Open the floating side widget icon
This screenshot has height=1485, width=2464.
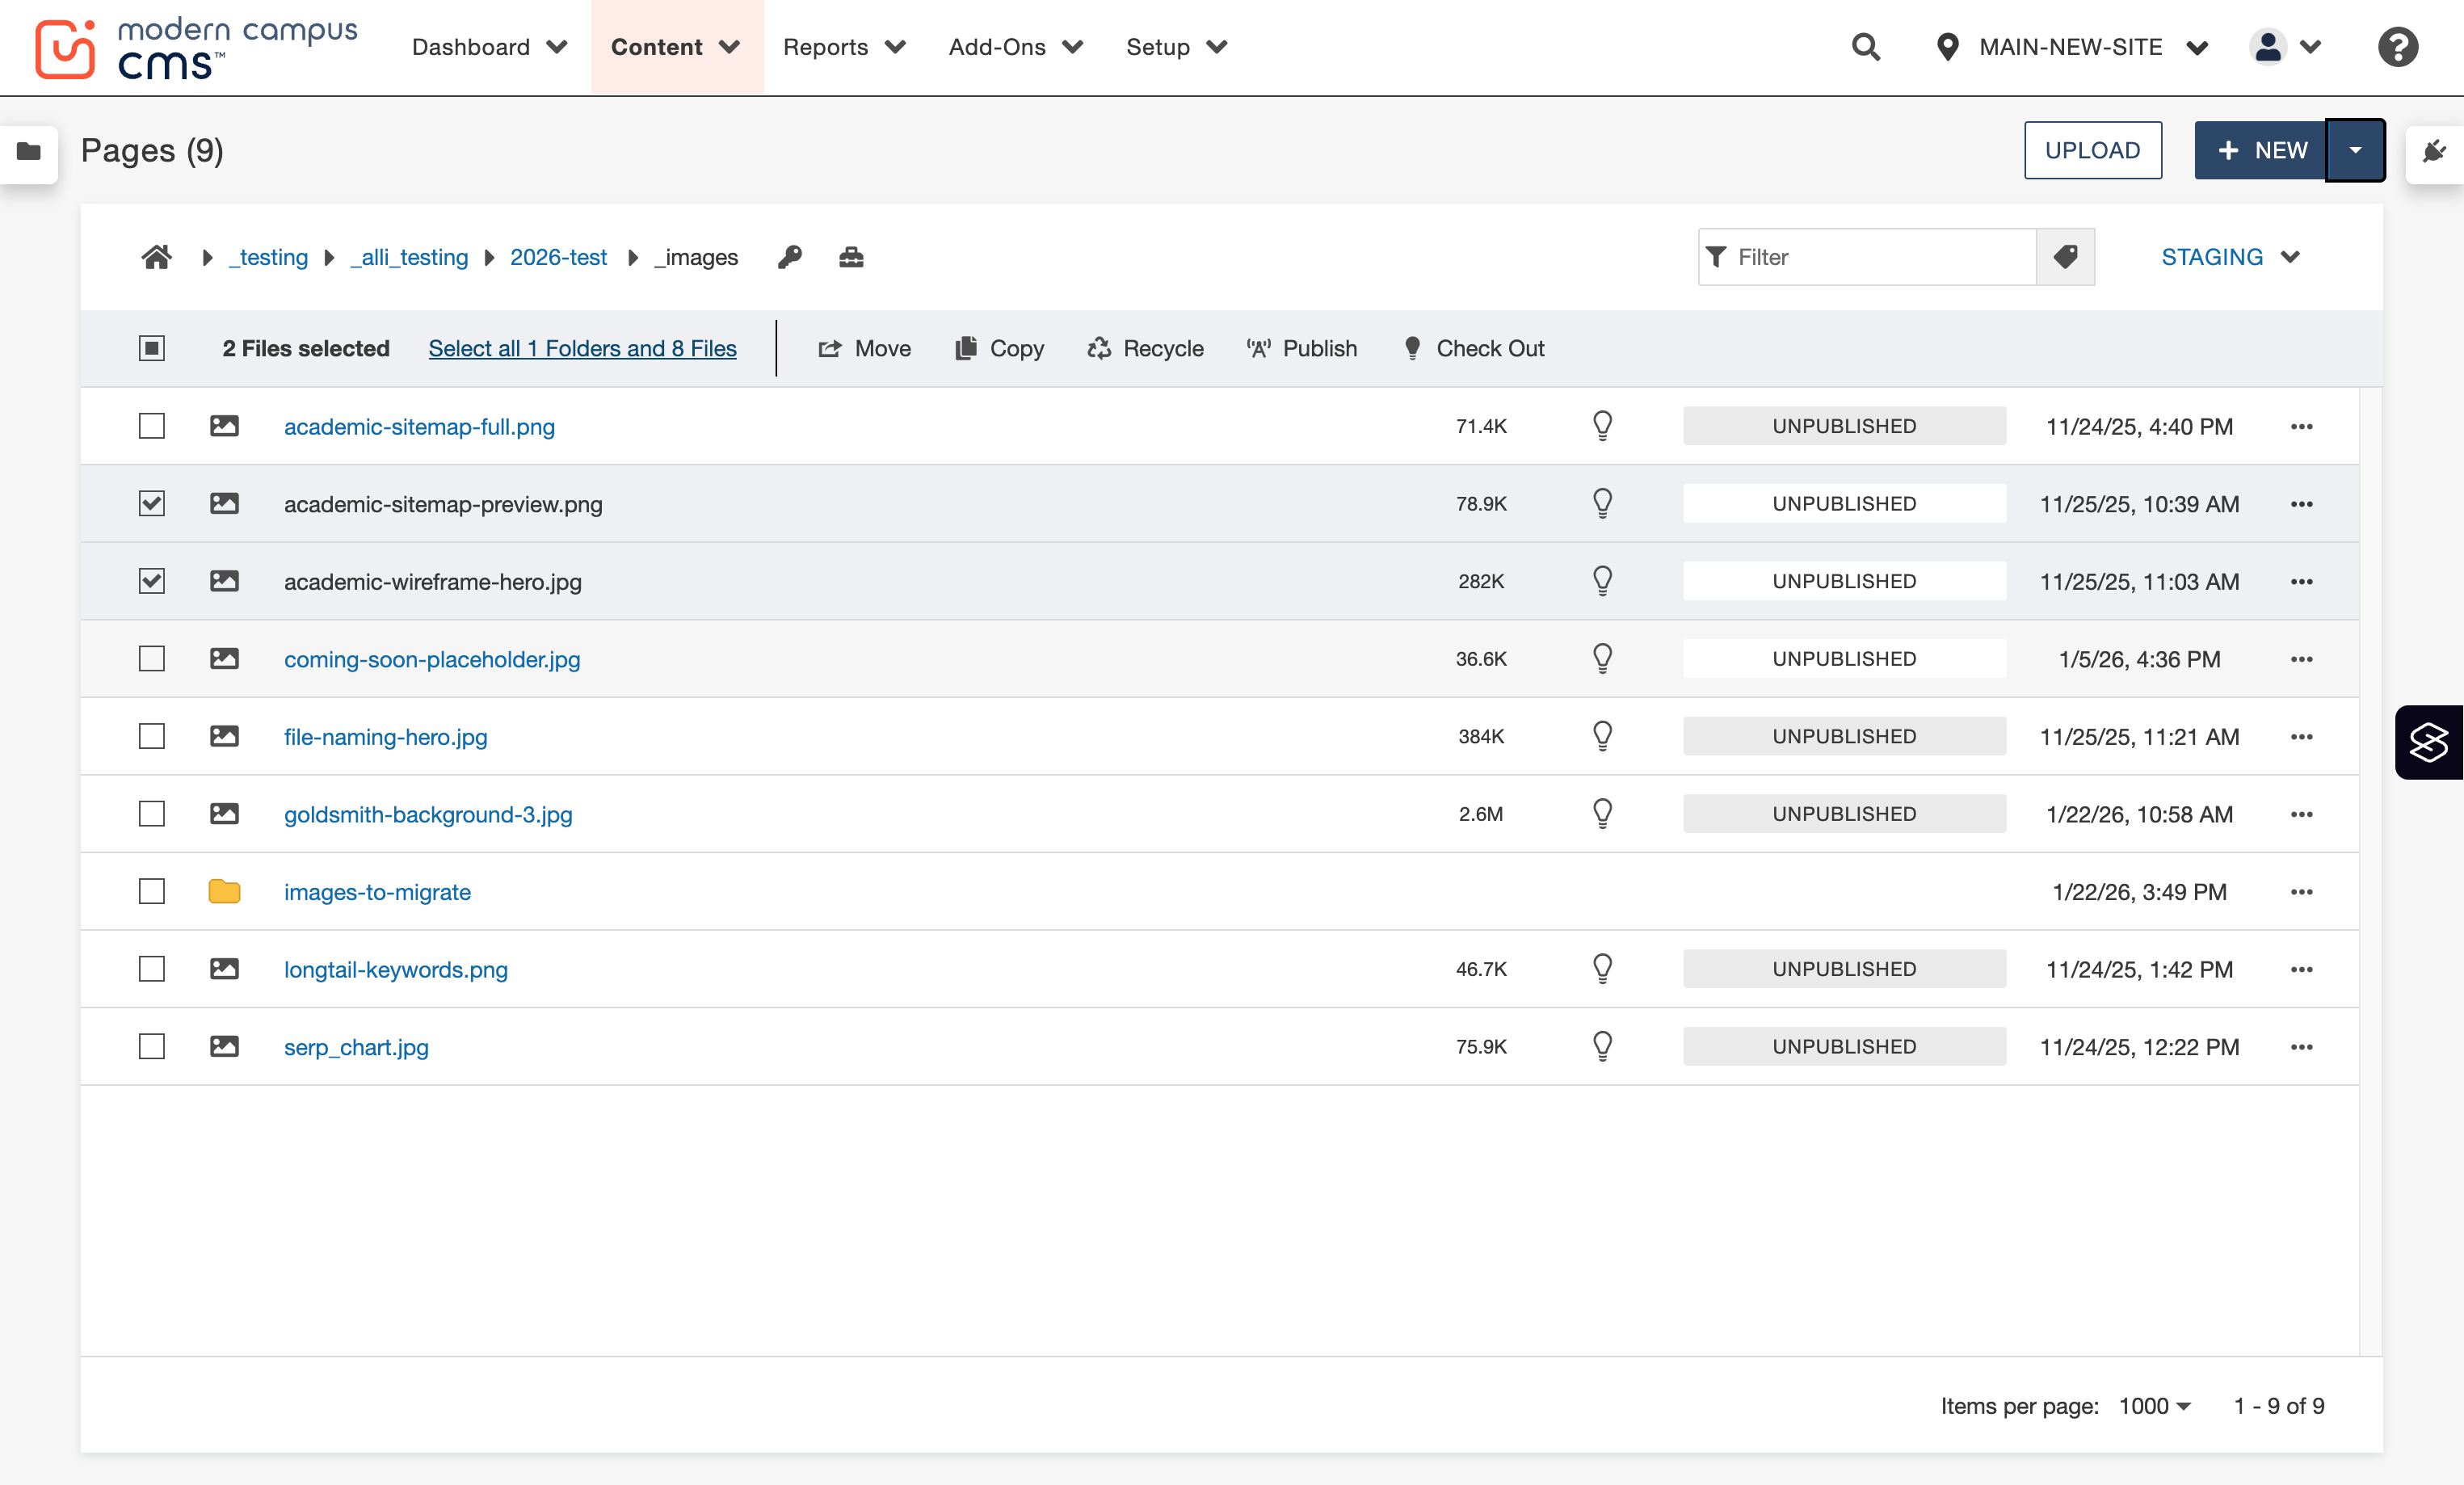[2429, 742]
